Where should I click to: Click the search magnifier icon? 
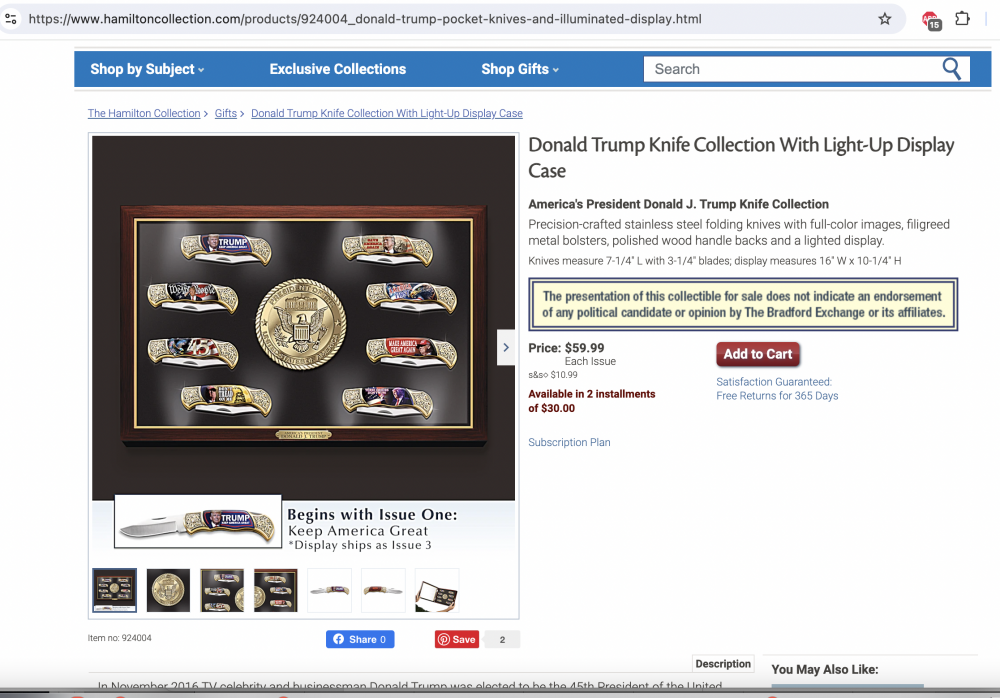coord(951,68)
